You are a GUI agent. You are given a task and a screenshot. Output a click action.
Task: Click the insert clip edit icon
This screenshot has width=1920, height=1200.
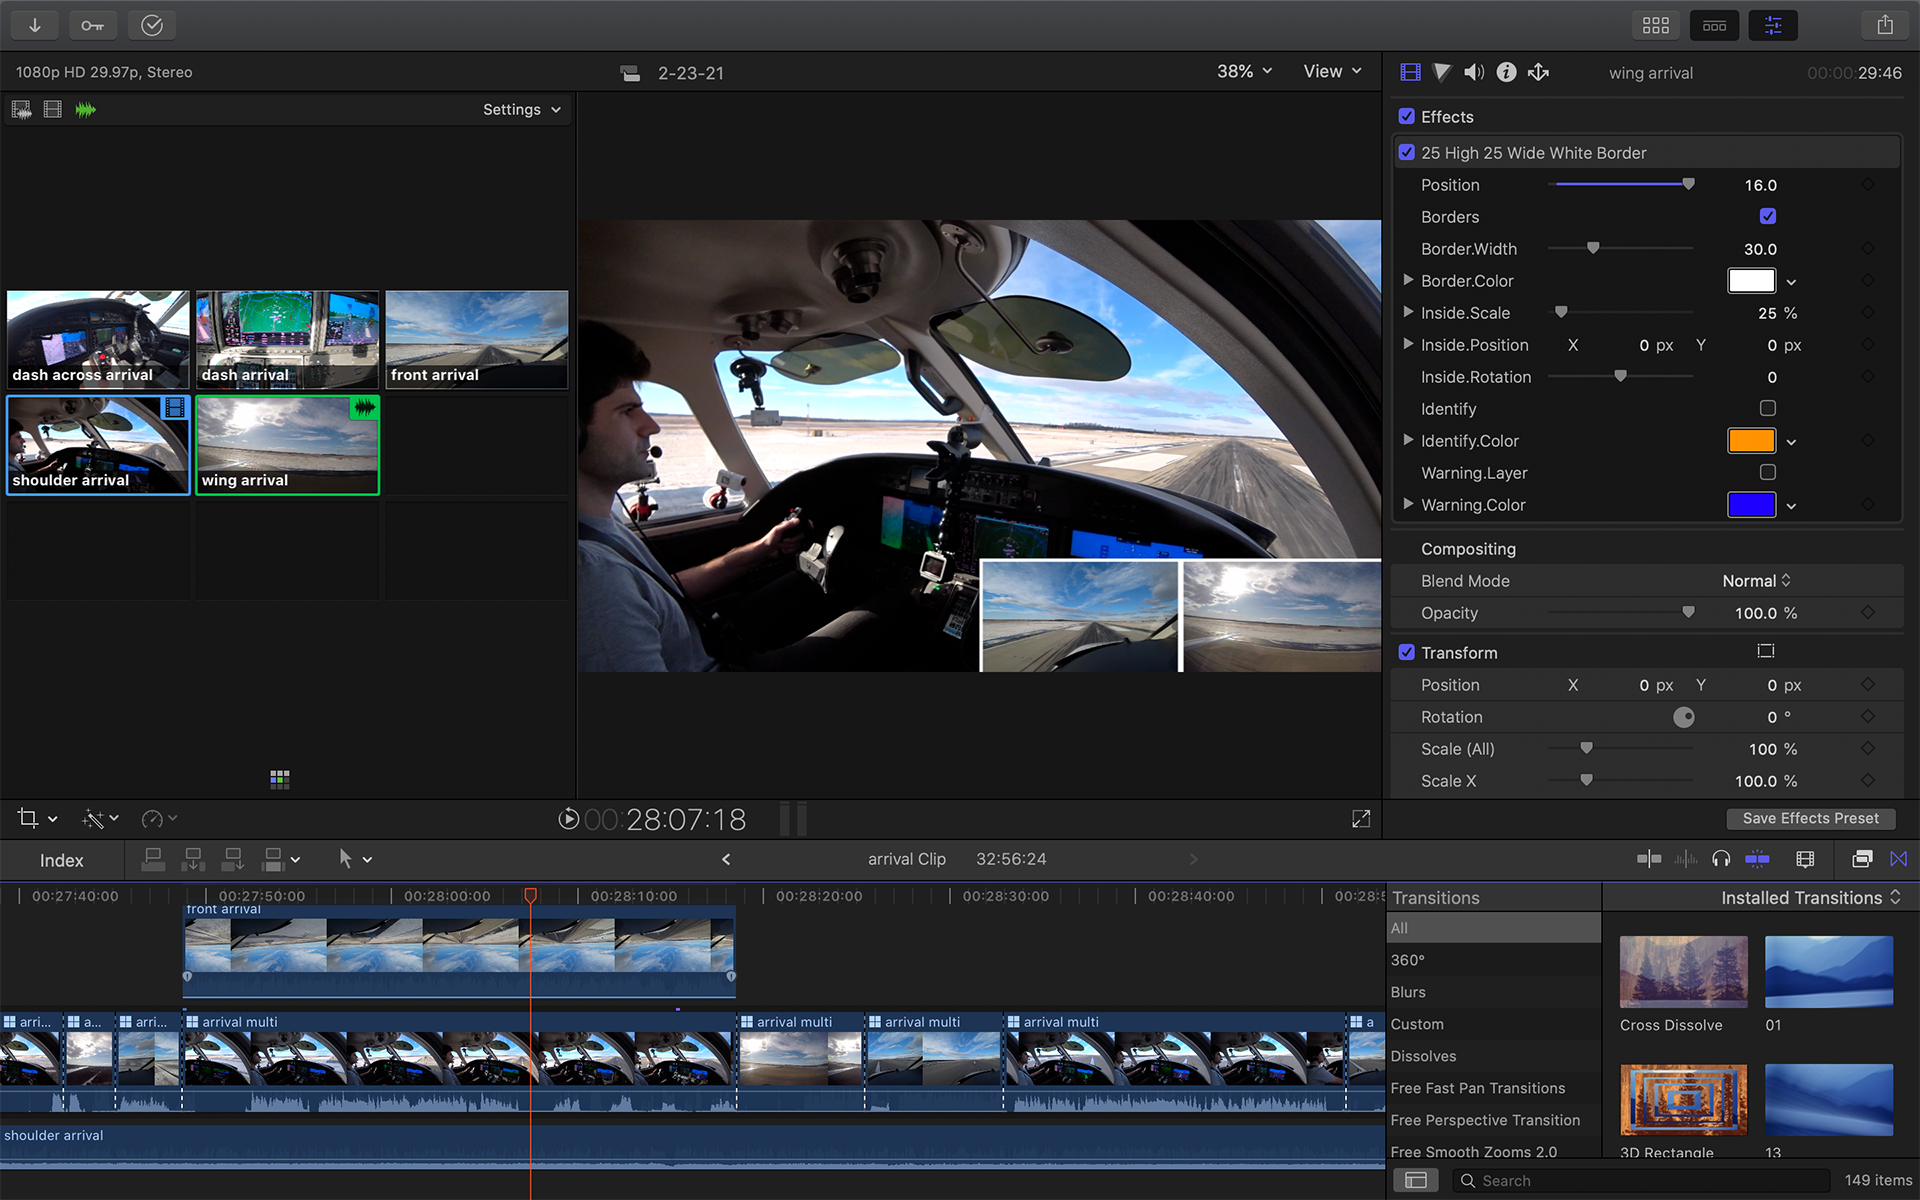coord(193,859)
